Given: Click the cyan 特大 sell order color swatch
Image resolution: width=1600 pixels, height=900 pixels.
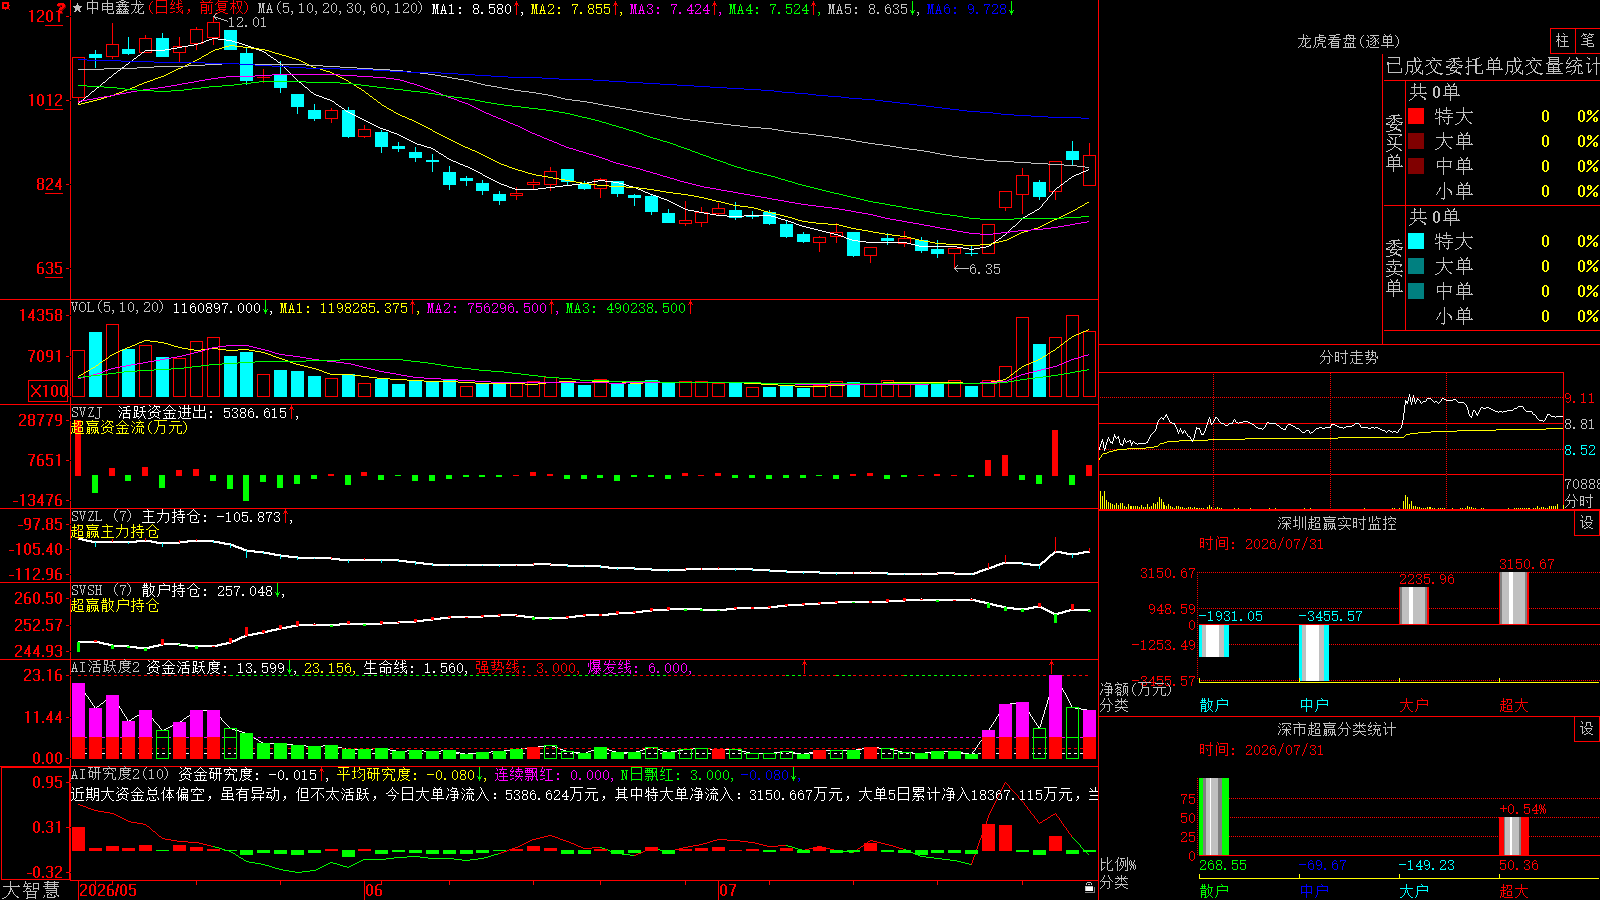Looking at the screenshot, I should [1416, 241].
